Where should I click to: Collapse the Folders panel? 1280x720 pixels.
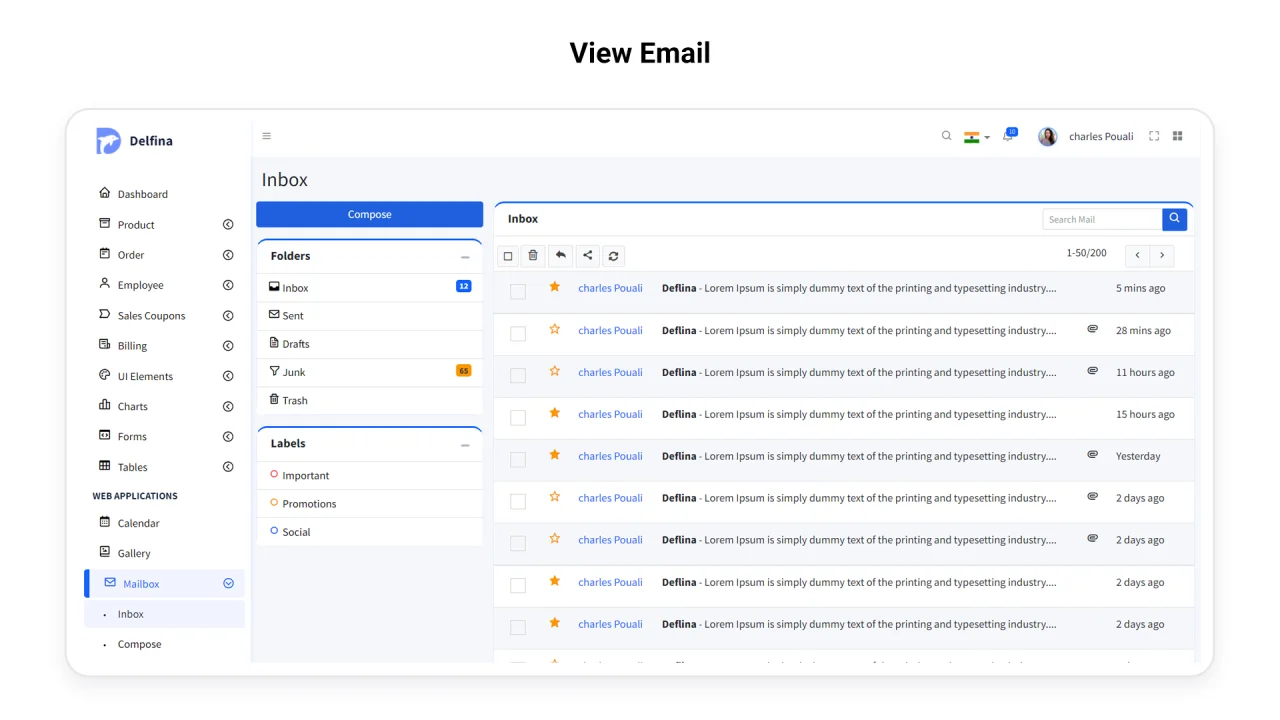(x=465, y=257)
